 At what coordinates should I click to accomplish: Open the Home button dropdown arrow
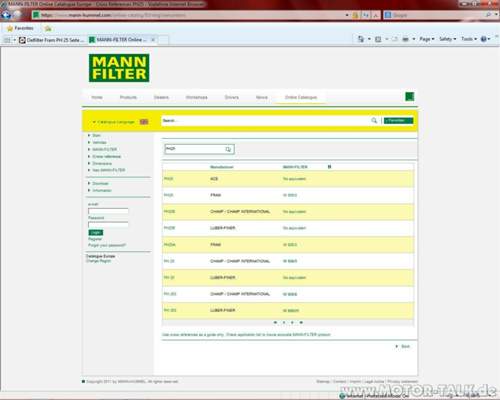coord(369,39)
